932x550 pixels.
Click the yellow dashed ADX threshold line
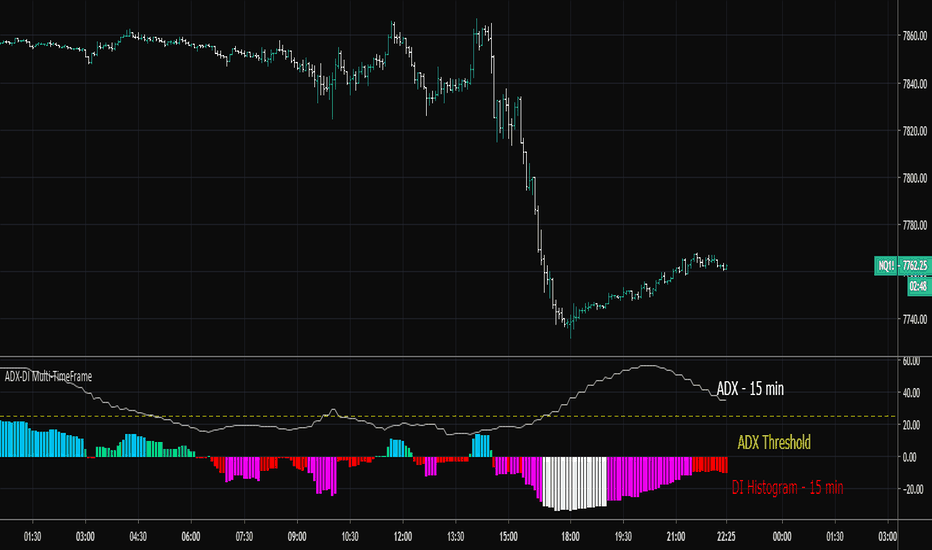448,416
